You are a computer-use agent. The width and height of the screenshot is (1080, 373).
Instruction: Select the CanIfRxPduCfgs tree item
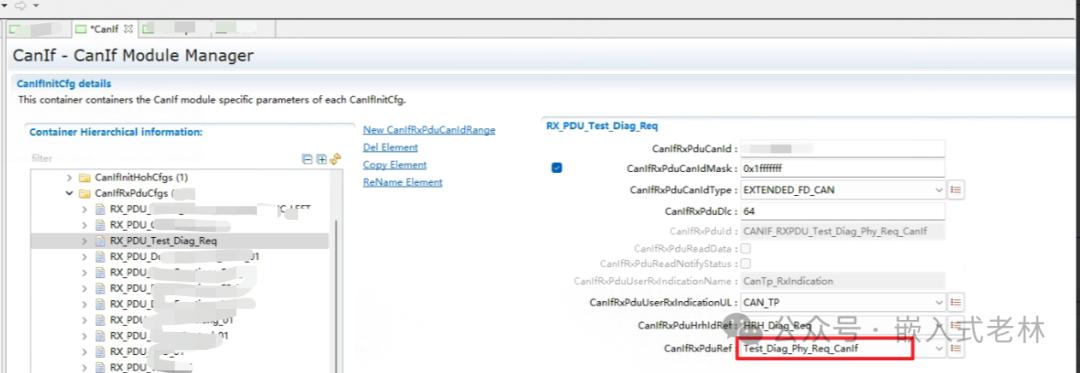tap(134, 193)
